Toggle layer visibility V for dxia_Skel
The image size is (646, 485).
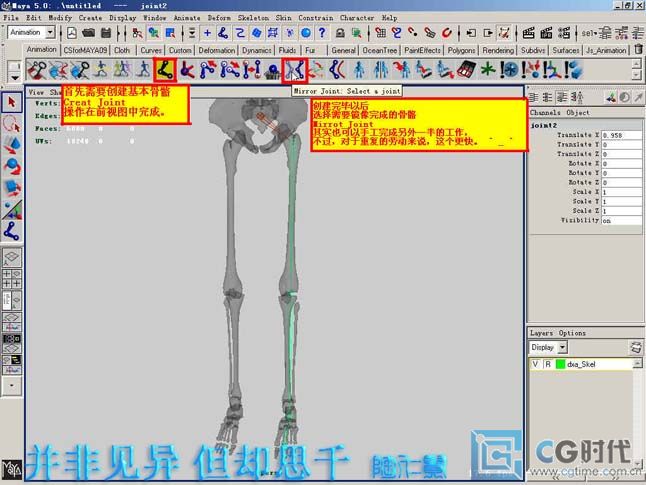click(535, 364)
